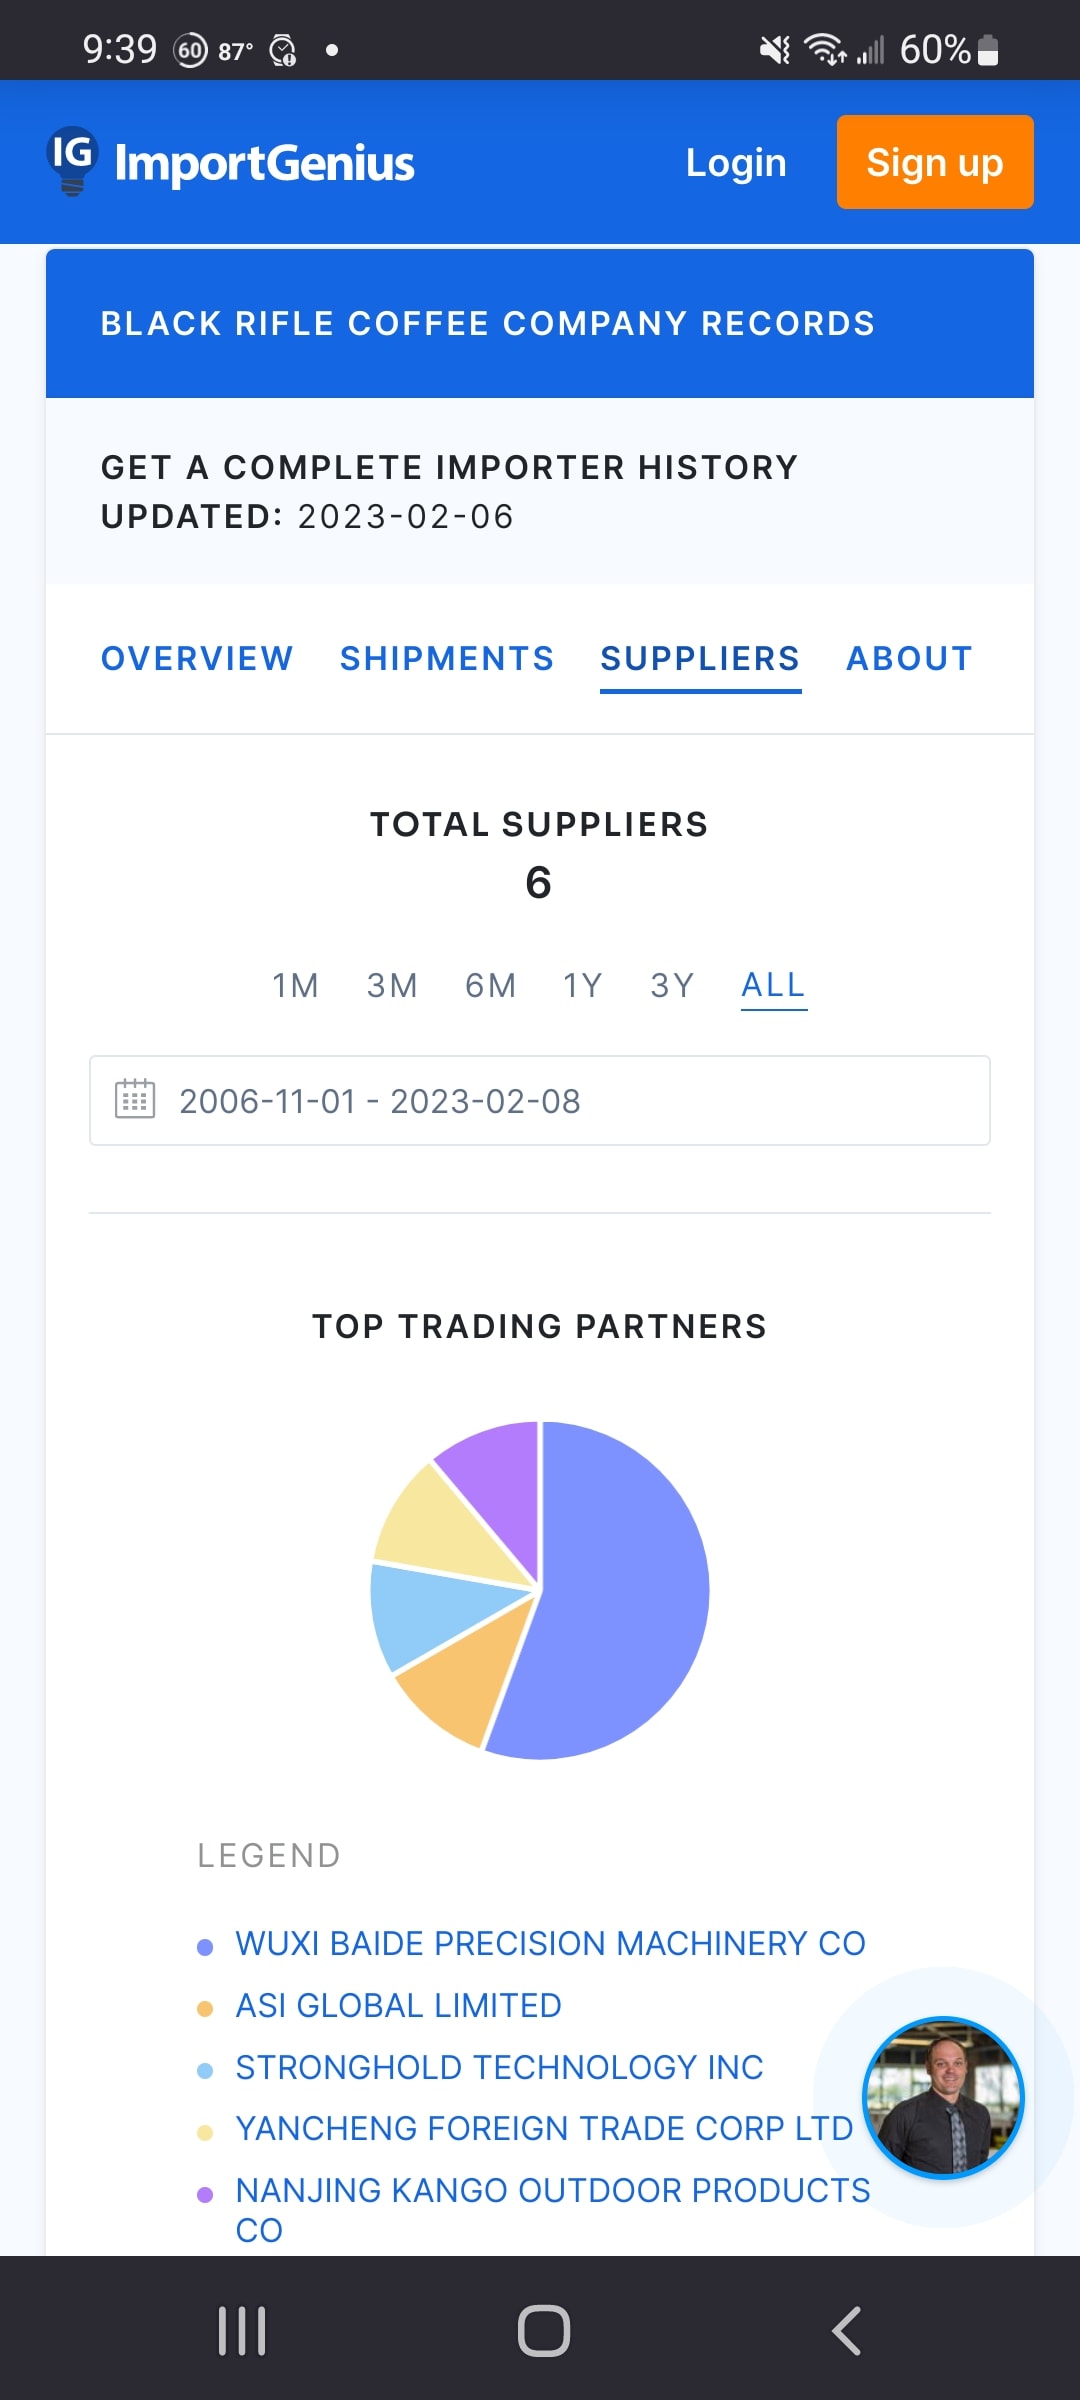Select the 1M time range

pos(295,986)
